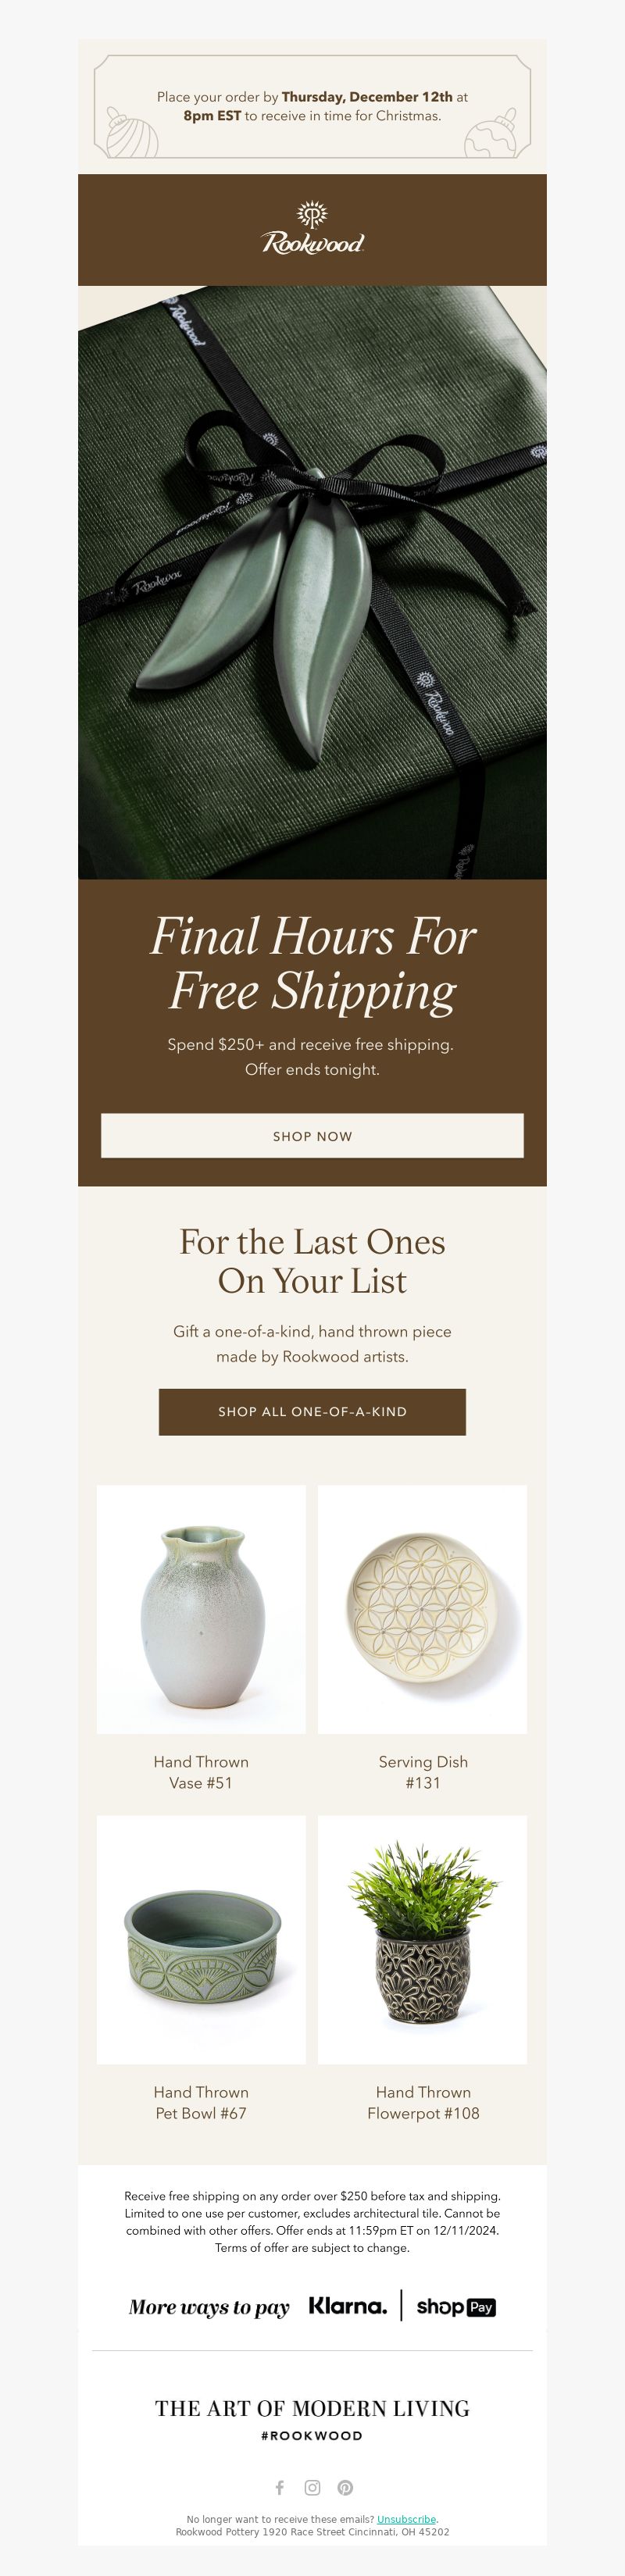The height and width of the screenshot is (2576, 625).
Task: Click the Serving Dish #131 label
Action: pos(423,1771)
